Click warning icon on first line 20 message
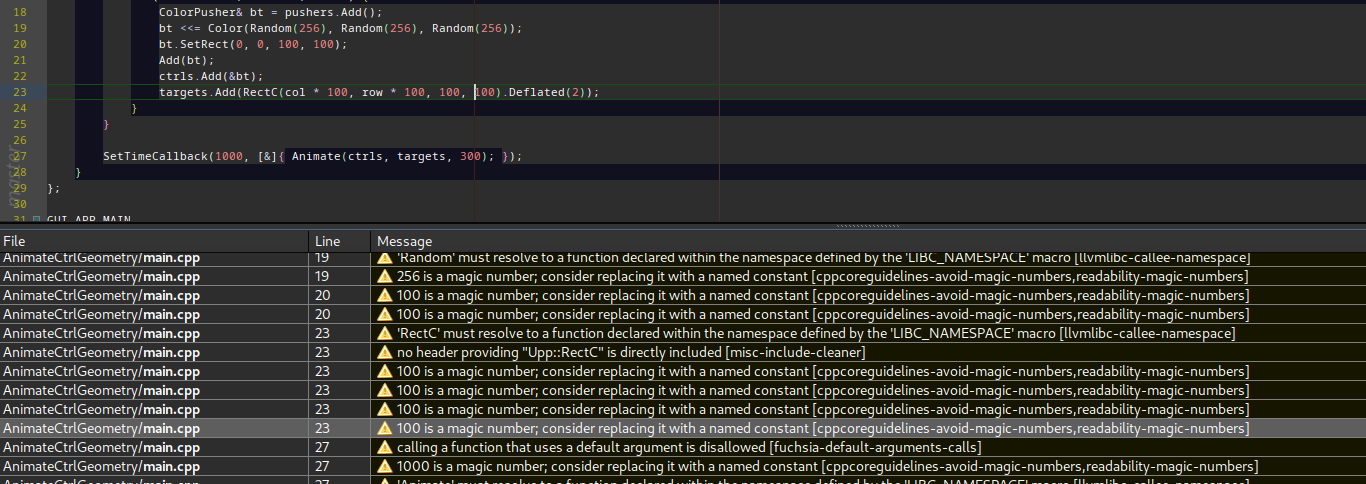1366x484 pixels. click(384, 296)
